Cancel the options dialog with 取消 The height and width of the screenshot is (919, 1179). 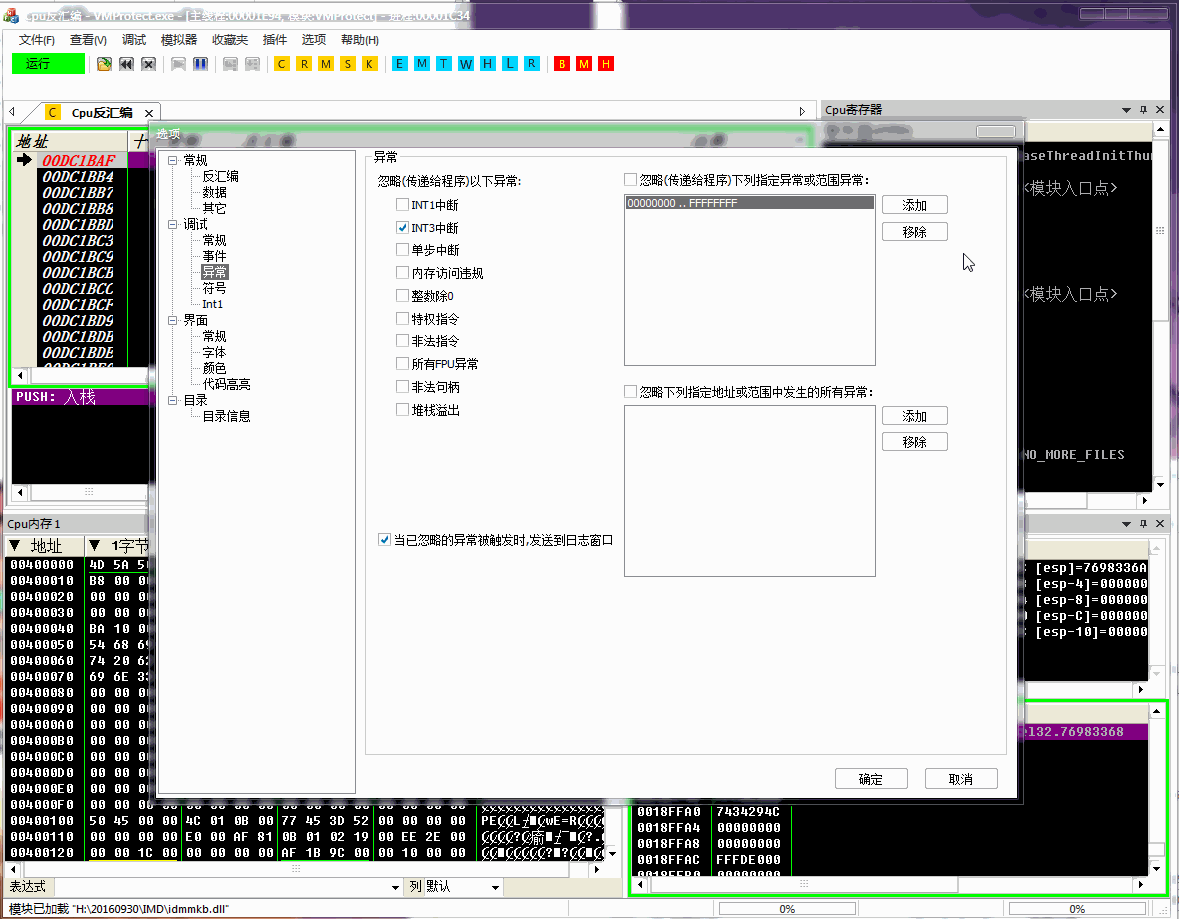coord(961,779)
